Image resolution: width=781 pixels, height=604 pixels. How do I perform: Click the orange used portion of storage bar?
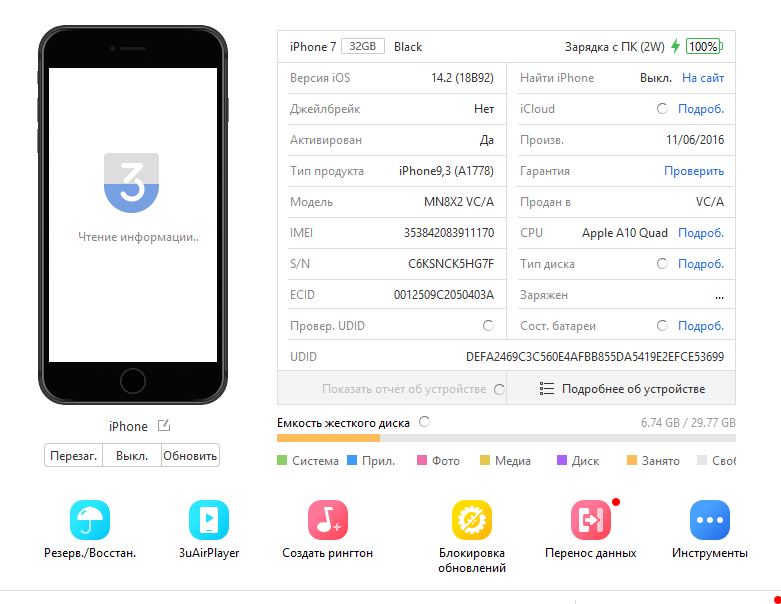tap(328, 438)
